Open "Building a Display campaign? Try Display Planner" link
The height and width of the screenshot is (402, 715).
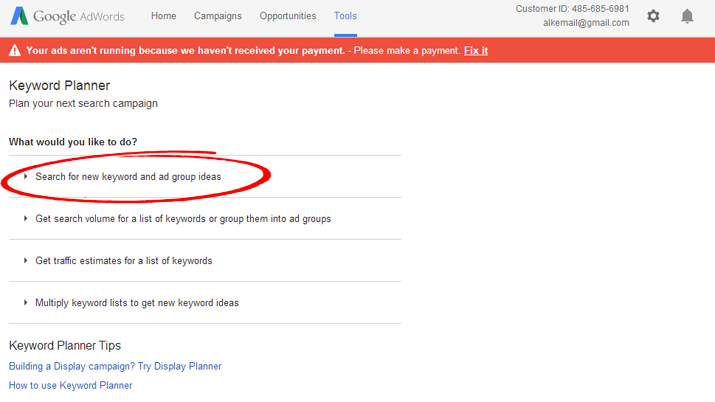click(115, 366)
